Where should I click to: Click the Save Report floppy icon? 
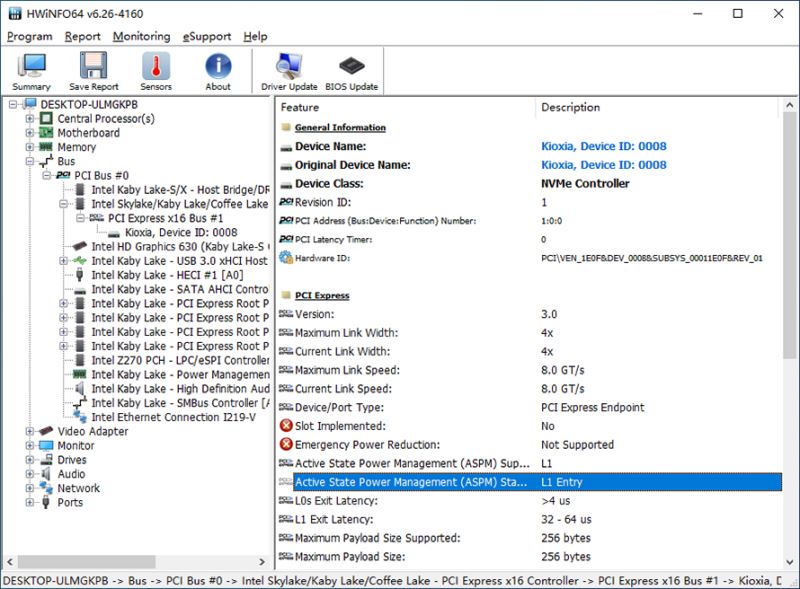click(94, 71)
